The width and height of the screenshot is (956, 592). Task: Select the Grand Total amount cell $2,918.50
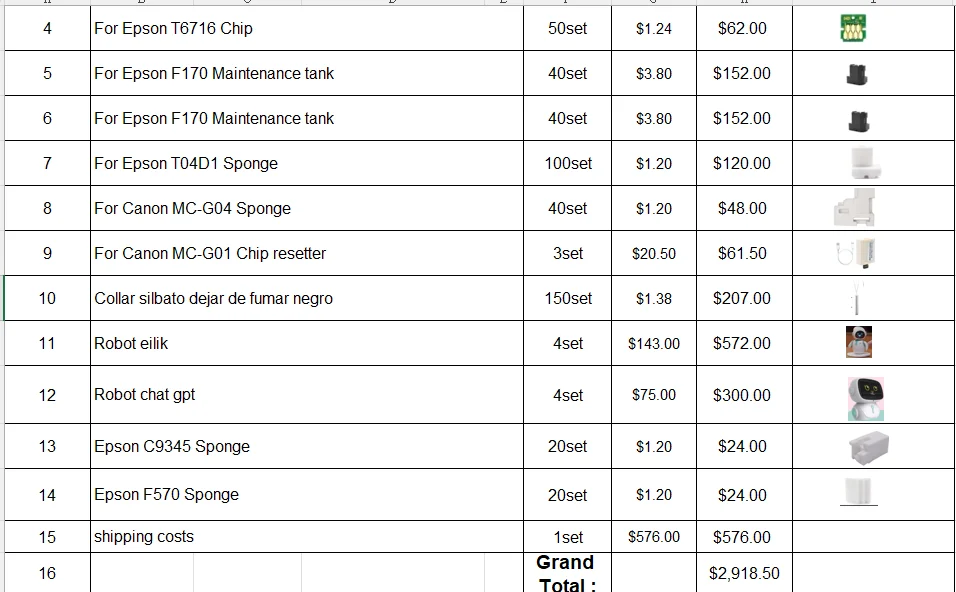tap(743, 574)
